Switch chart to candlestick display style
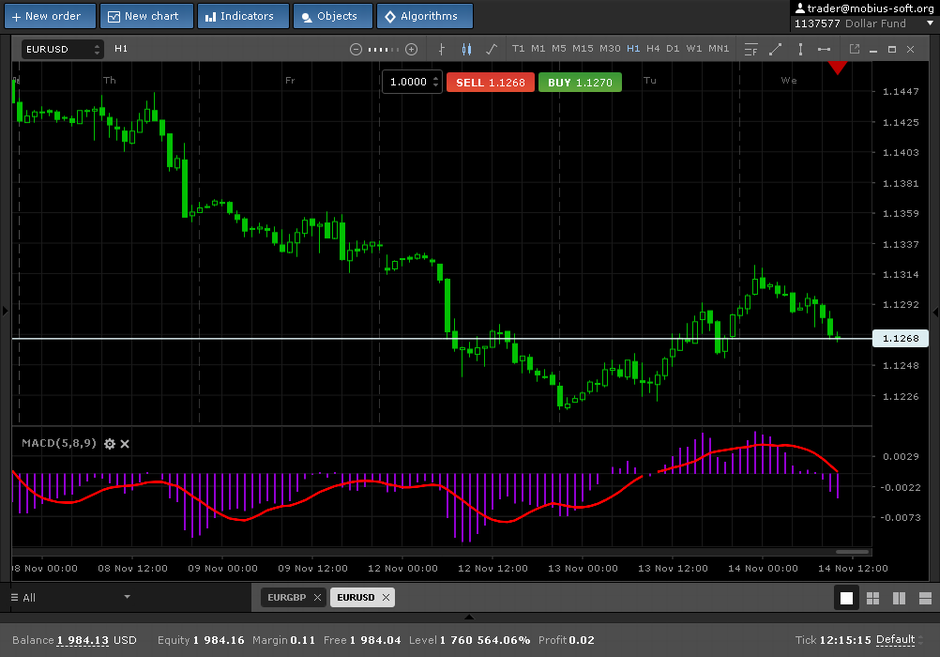940x657 pixels. (466, 49)
